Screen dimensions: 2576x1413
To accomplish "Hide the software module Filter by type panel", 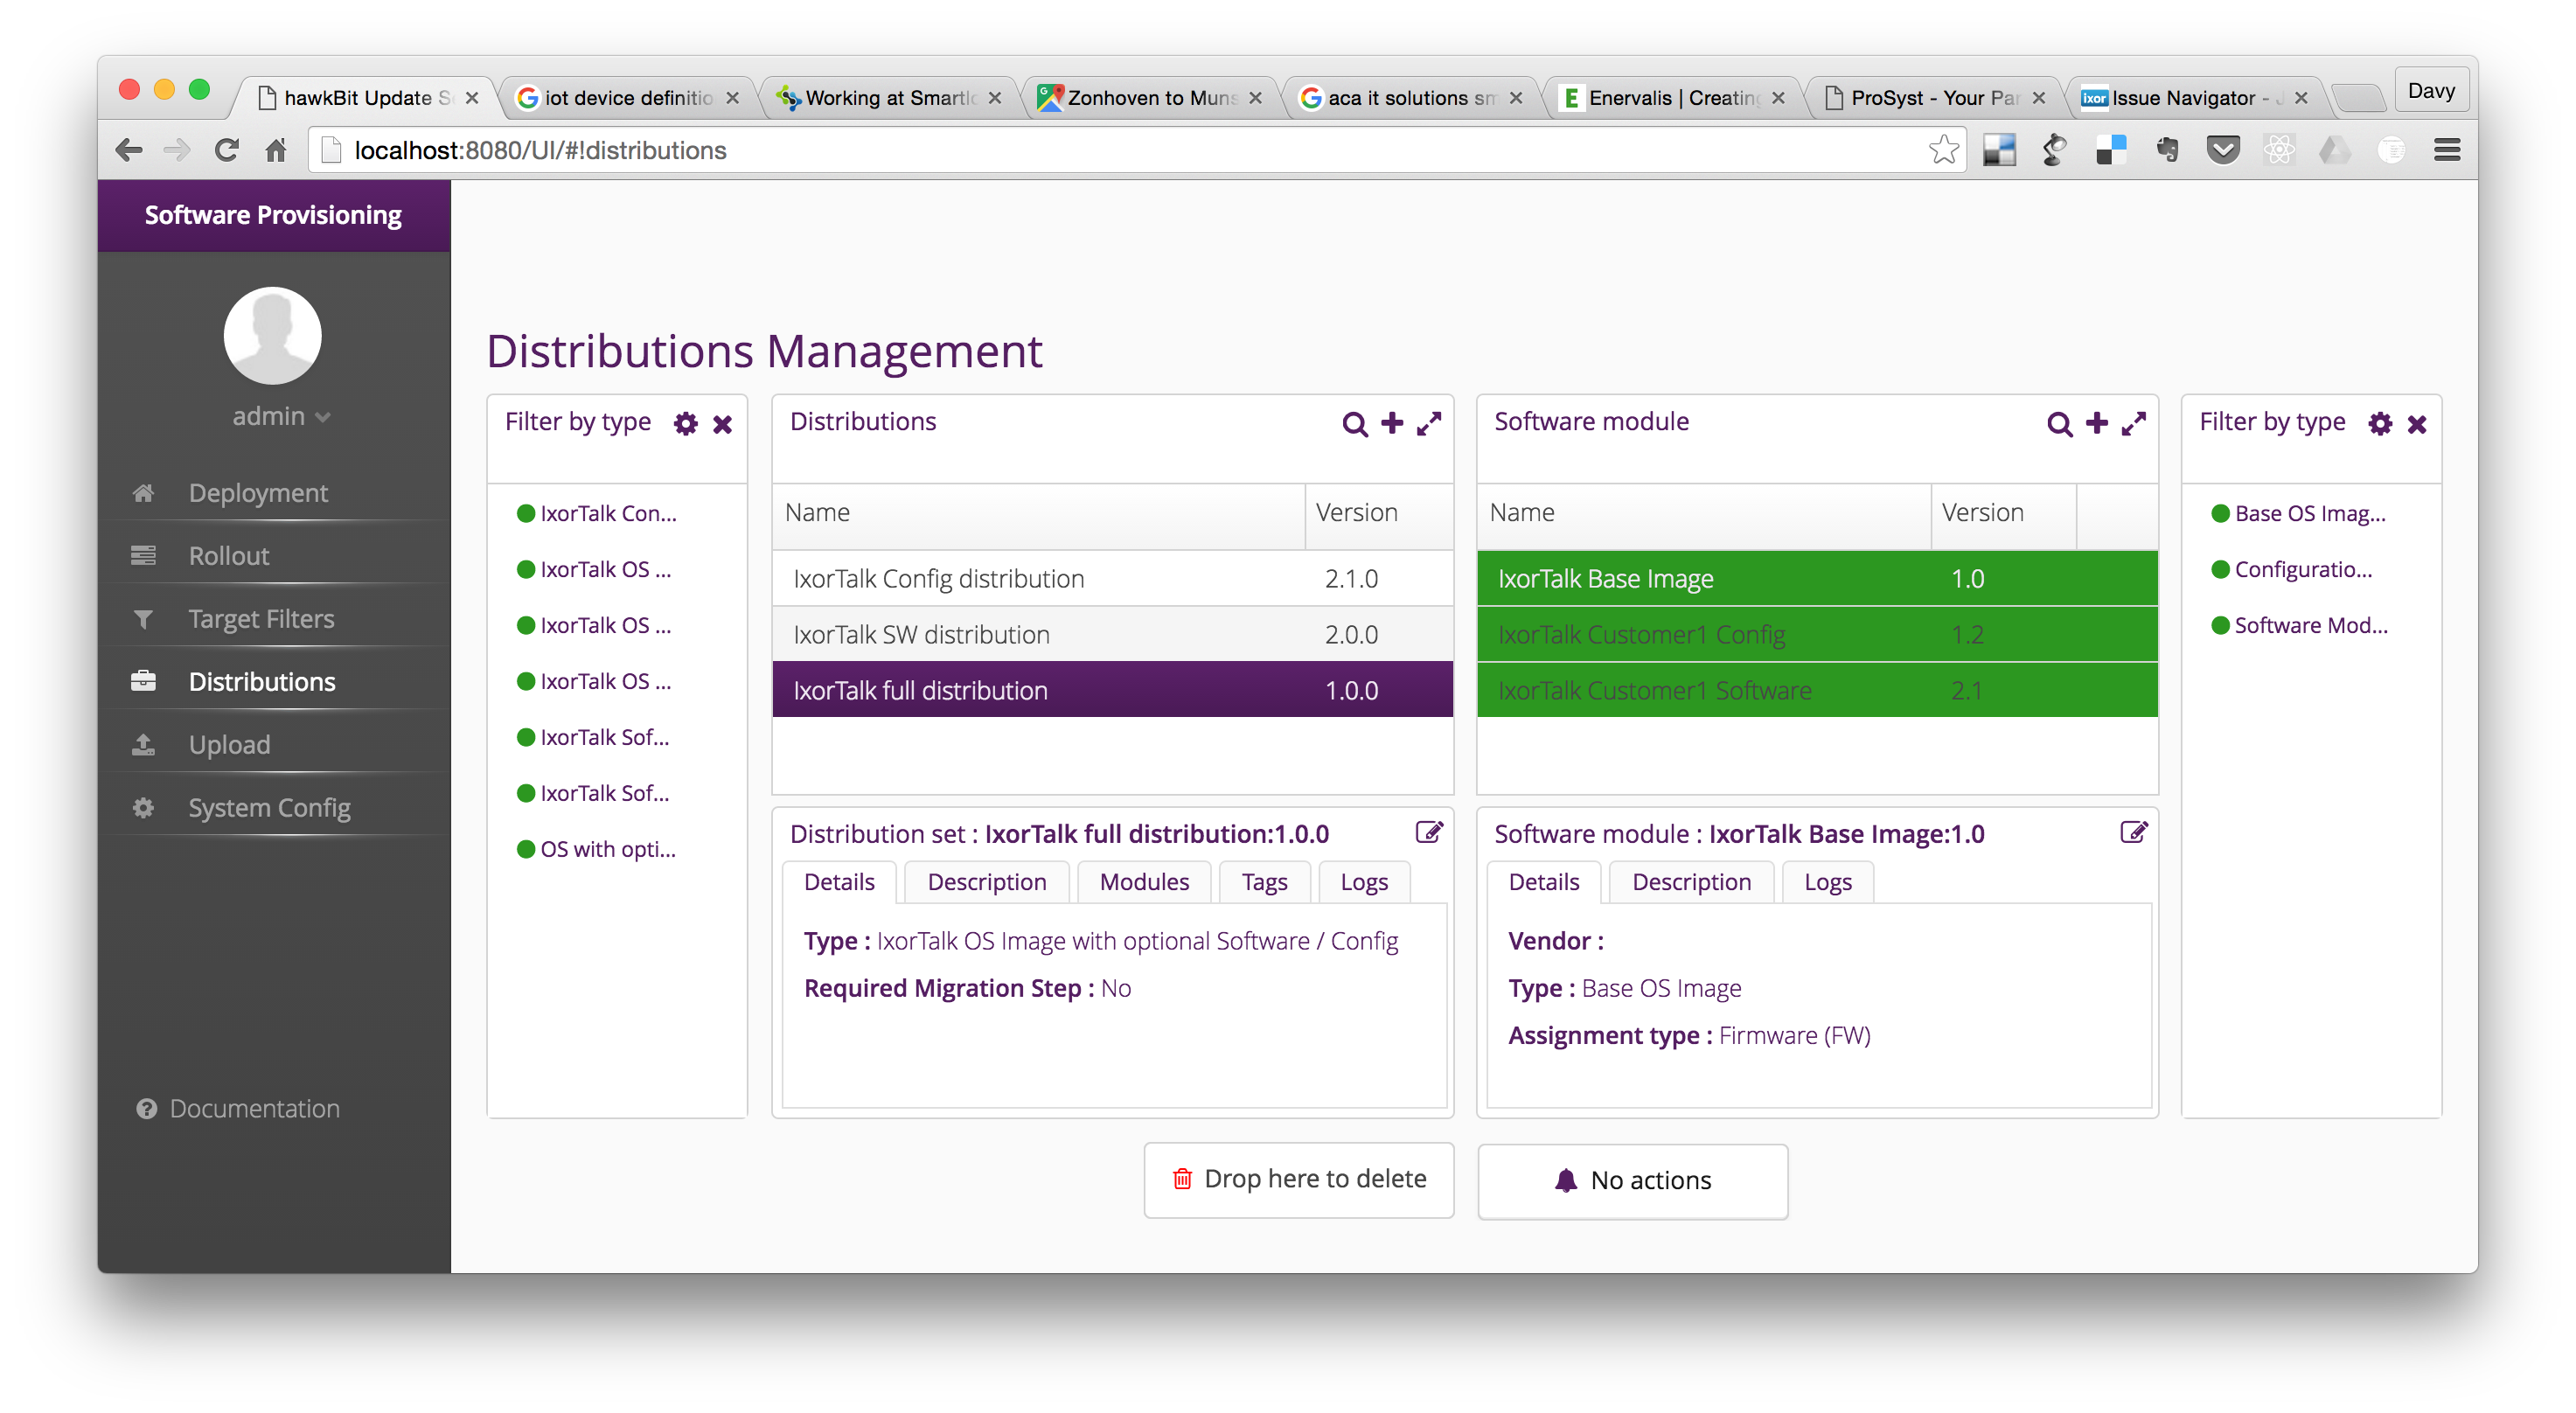I will tap(2417, 425).
